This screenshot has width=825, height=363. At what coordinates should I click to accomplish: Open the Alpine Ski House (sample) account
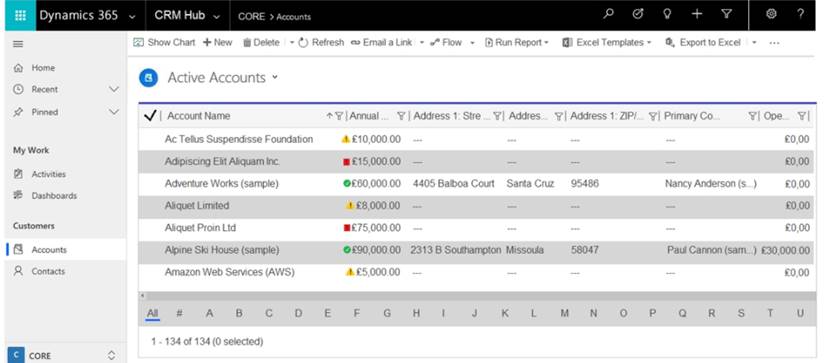[222, 250]
